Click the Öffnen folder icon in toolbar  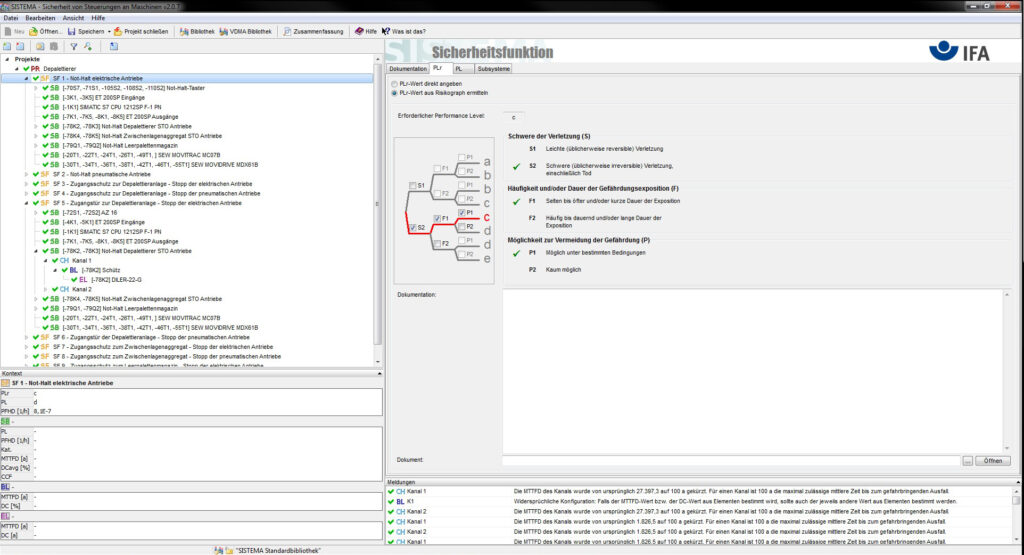coord(33,31)
